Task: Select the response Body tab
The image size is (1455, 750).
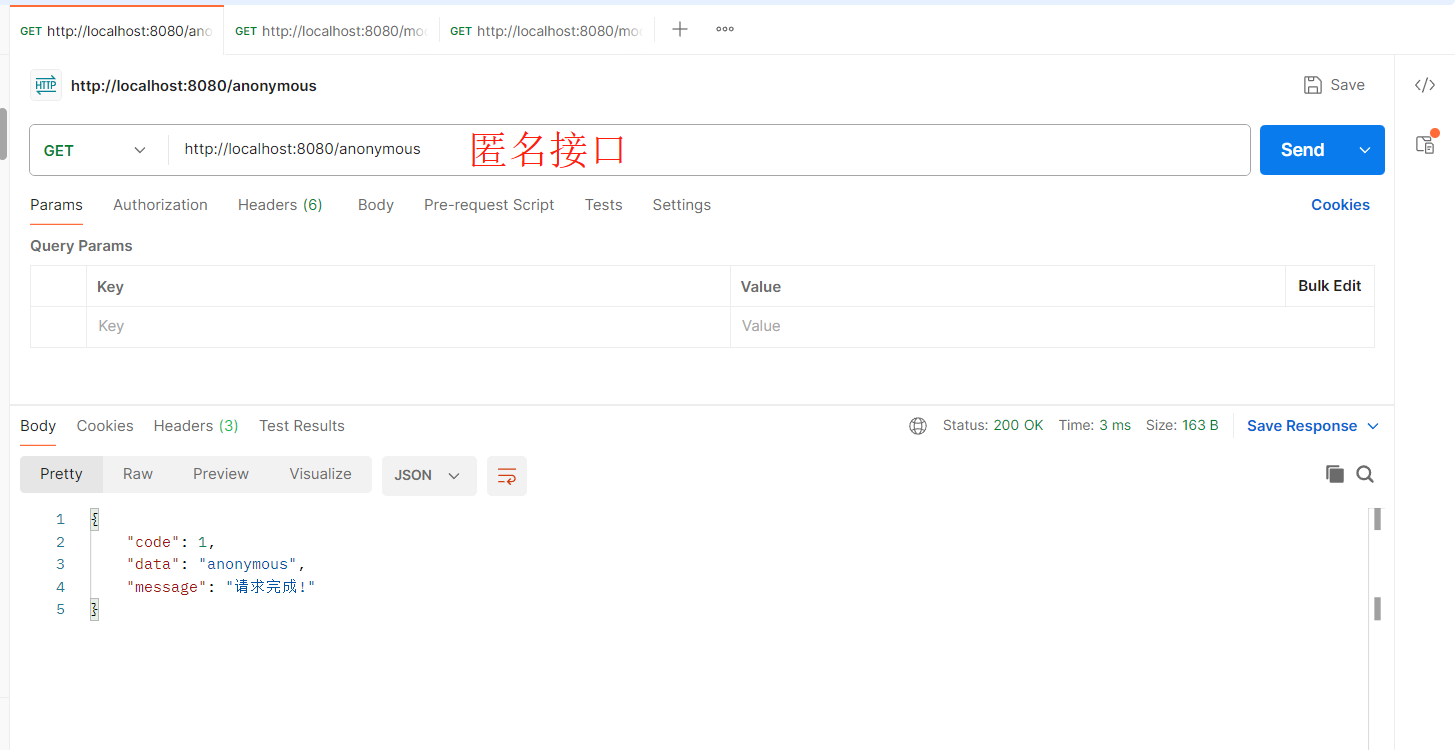Action: pyautogui.click(x=38, y=426)
